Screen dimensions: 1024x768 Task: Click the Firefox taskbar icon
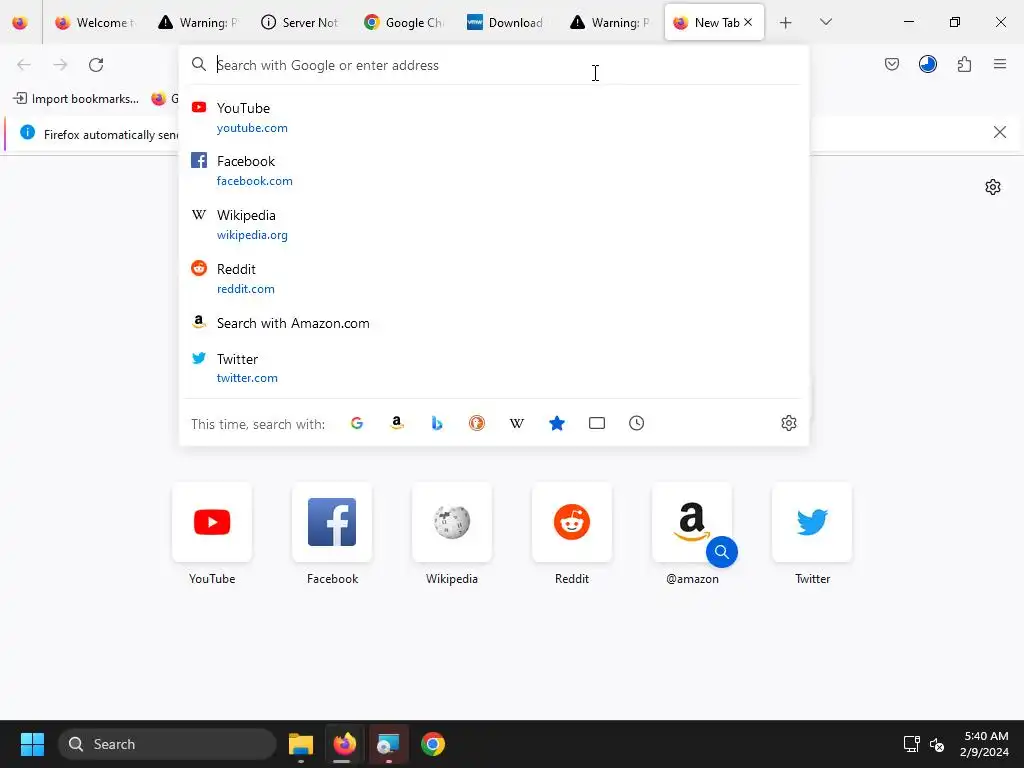point(345,744)
